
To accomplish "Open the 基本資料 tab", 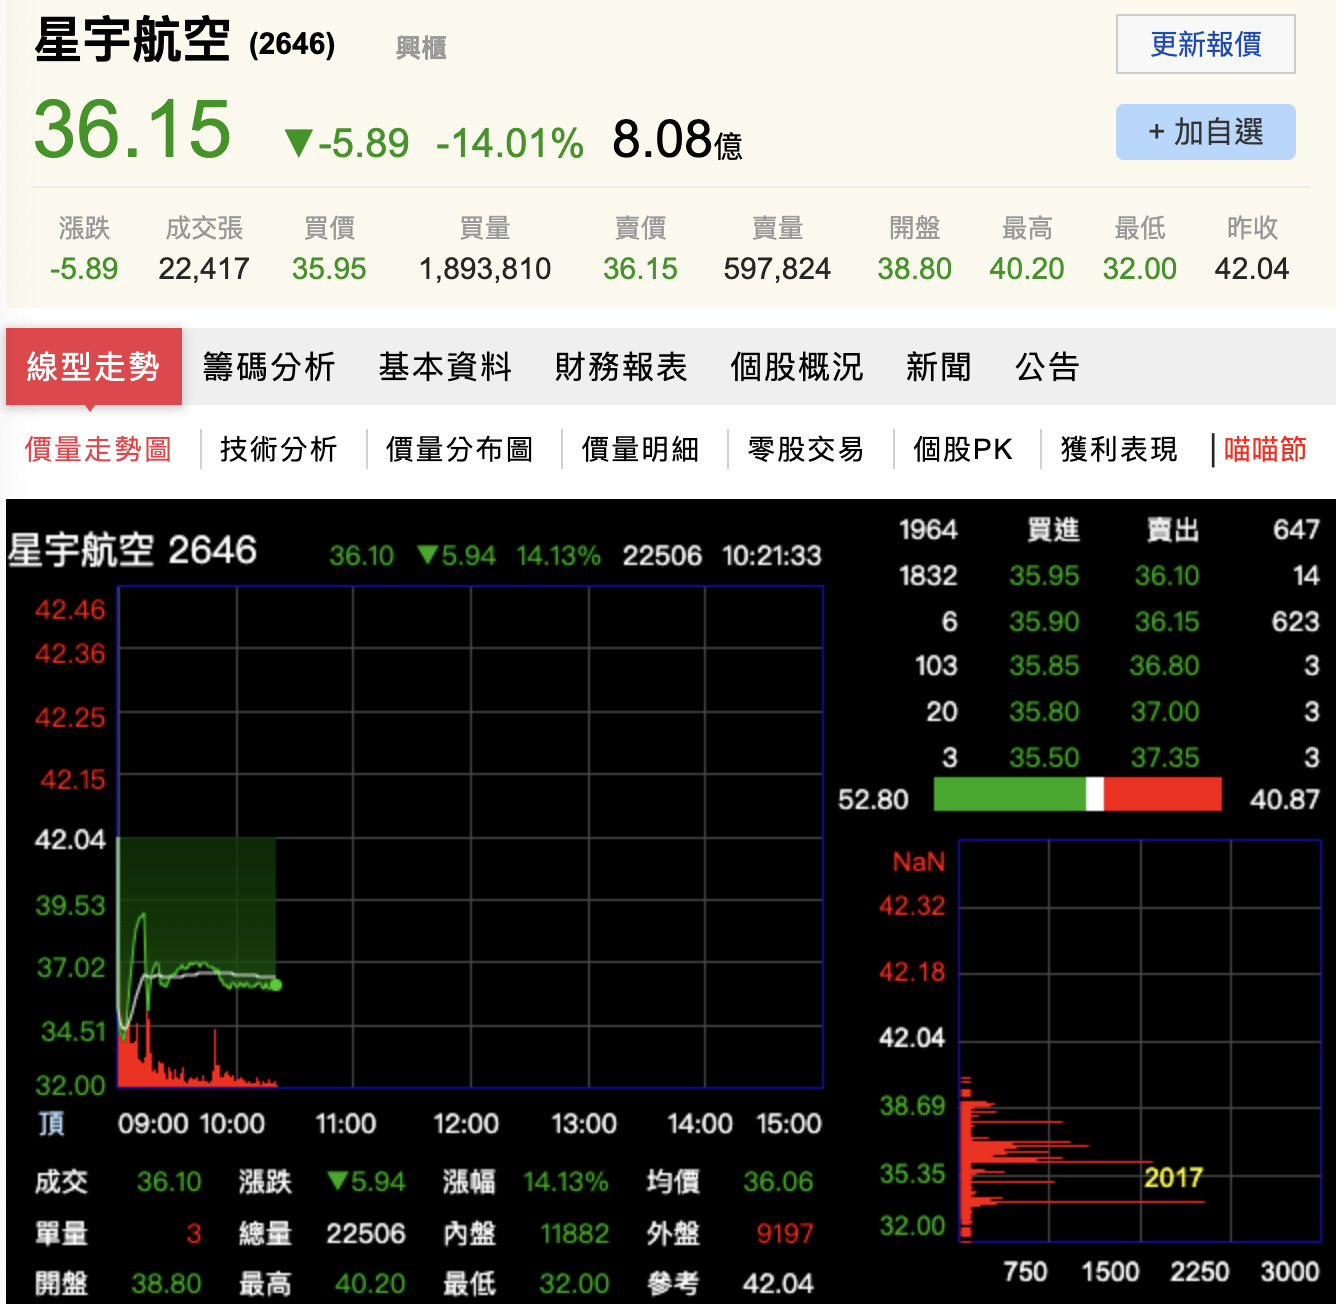I will [445, 367].
